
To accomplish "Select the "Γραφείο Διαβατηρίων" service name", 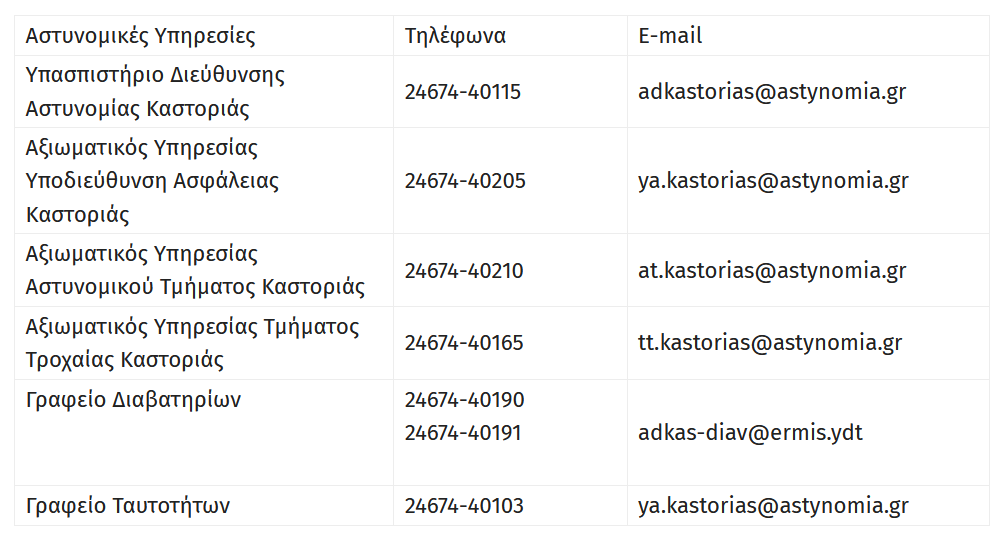I will 133,400.
